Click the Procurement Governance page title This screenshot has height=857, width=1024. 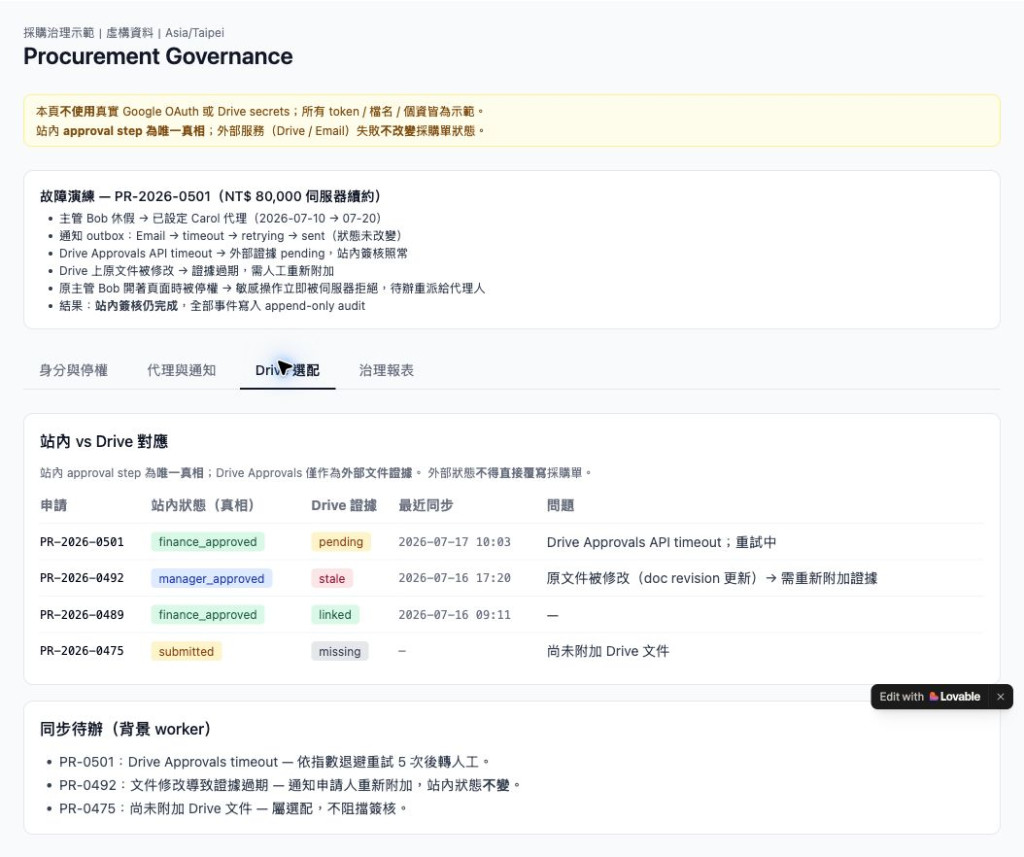pyautogui.click(x=158, y=56)
